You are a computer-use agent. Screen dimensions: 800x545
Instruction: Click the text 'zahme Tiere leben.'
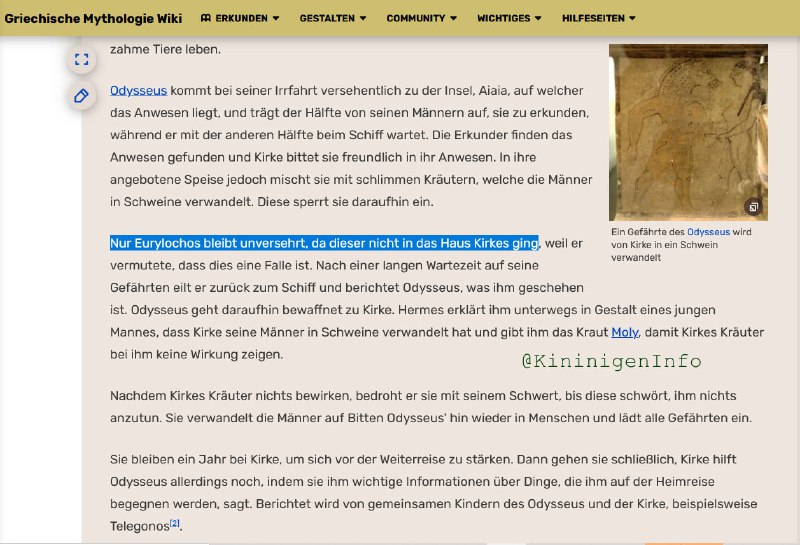(165, 49)
